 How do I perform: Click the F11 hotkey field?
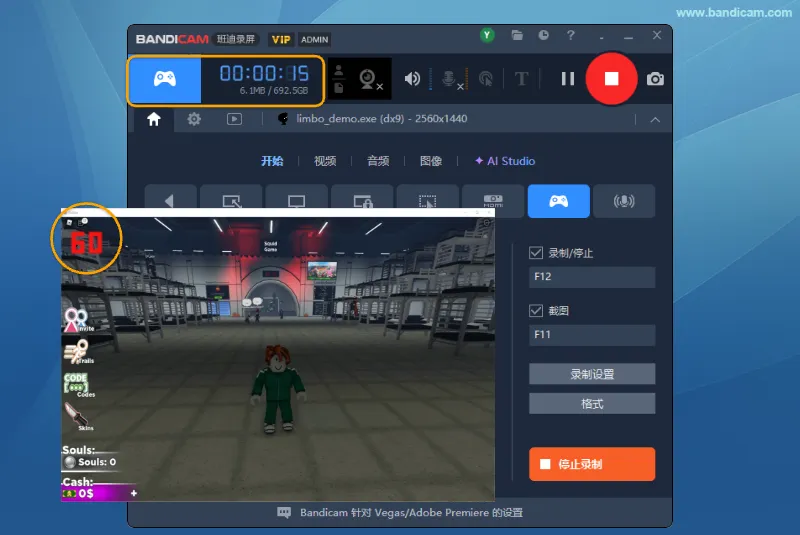pyautogui.click(x=592, y=335)
